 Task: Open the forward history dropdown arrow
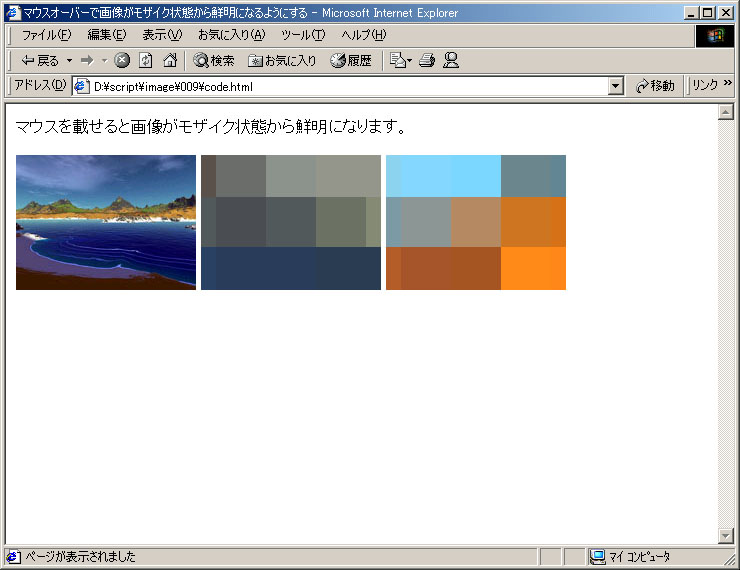pos(104,60)
